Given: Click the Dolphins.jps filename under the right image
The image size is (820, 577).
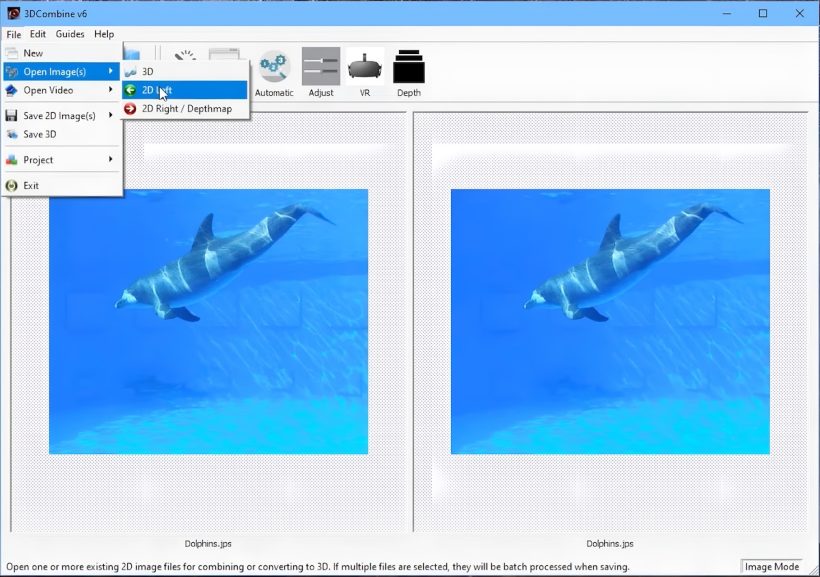Looking at the screenshot, I should click(x=611, y=543).
